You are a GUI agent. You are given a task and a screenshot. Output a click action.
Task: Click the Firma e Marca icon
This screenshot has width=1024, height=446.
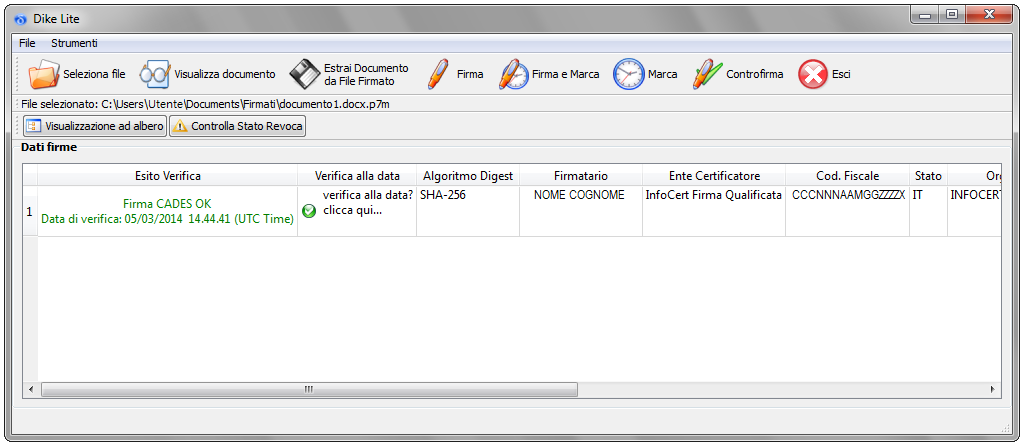513,74
